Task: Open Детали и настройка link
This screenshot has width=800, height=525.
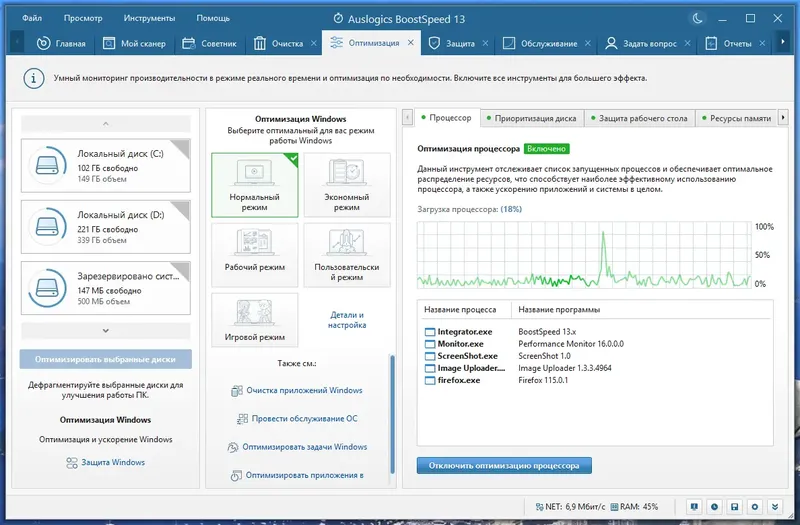Action: pyautogui.click(x=347, y=320)
